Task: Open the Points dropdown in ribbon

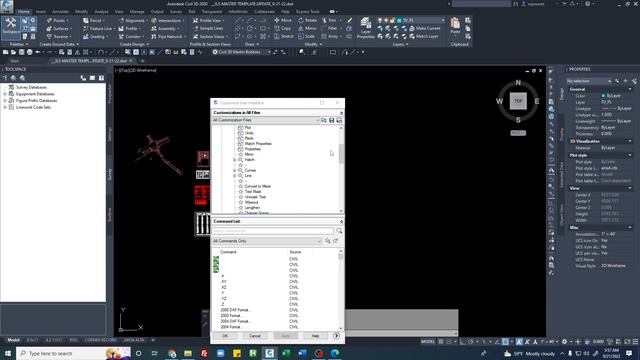Action: pos(58,20)
